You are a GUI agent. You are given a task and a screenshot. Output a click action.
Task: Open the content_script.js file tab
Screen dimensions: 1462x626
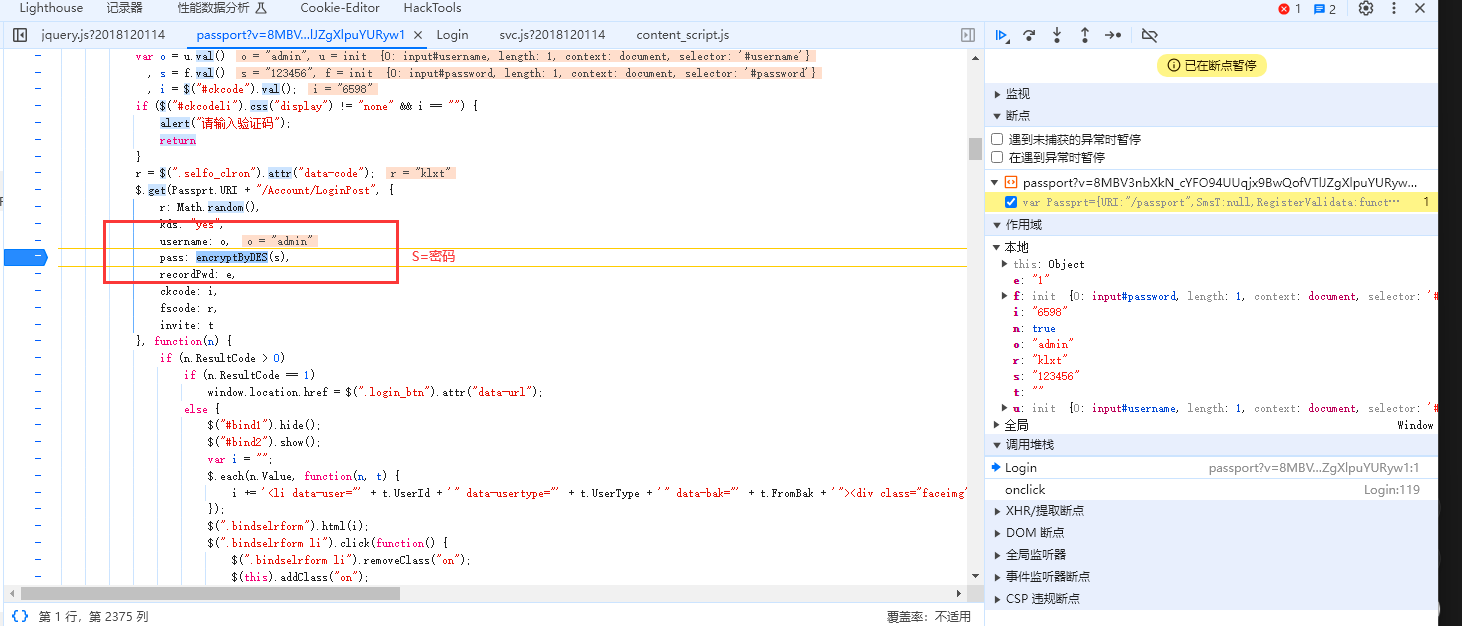[x=682, y=35]
